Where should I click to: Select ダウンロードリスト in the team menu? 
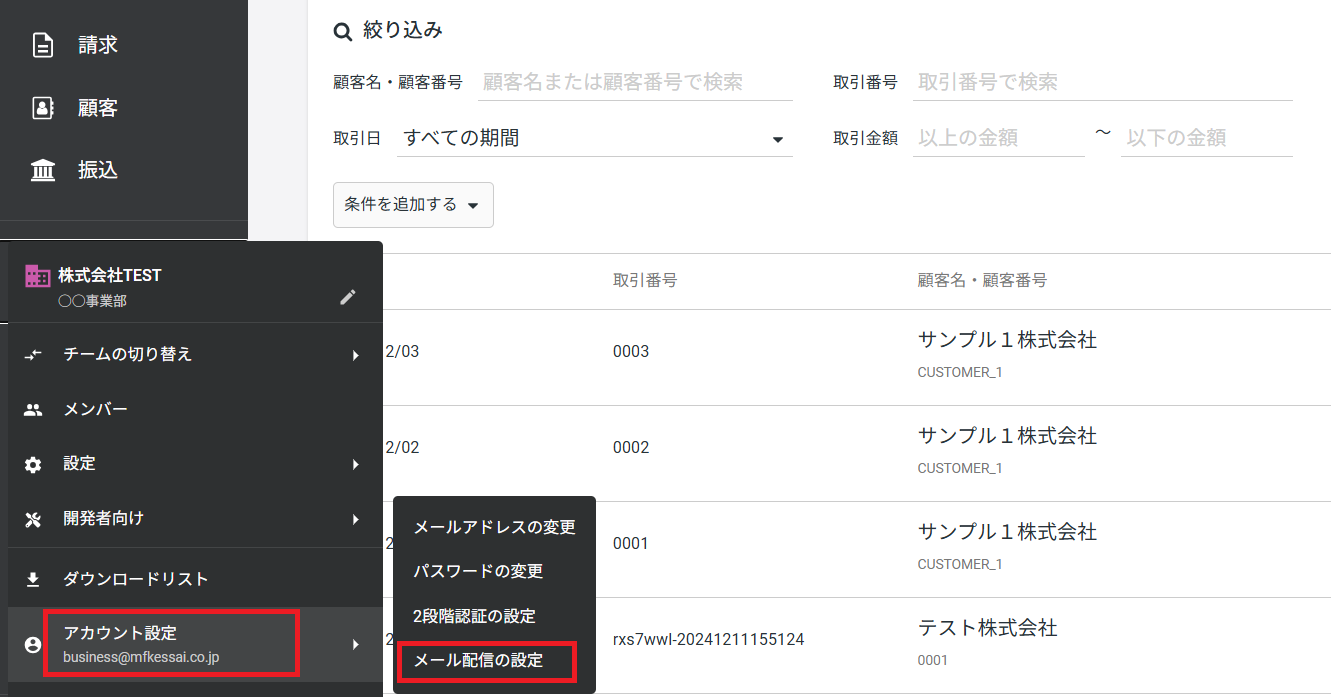[x=195, y=580]
